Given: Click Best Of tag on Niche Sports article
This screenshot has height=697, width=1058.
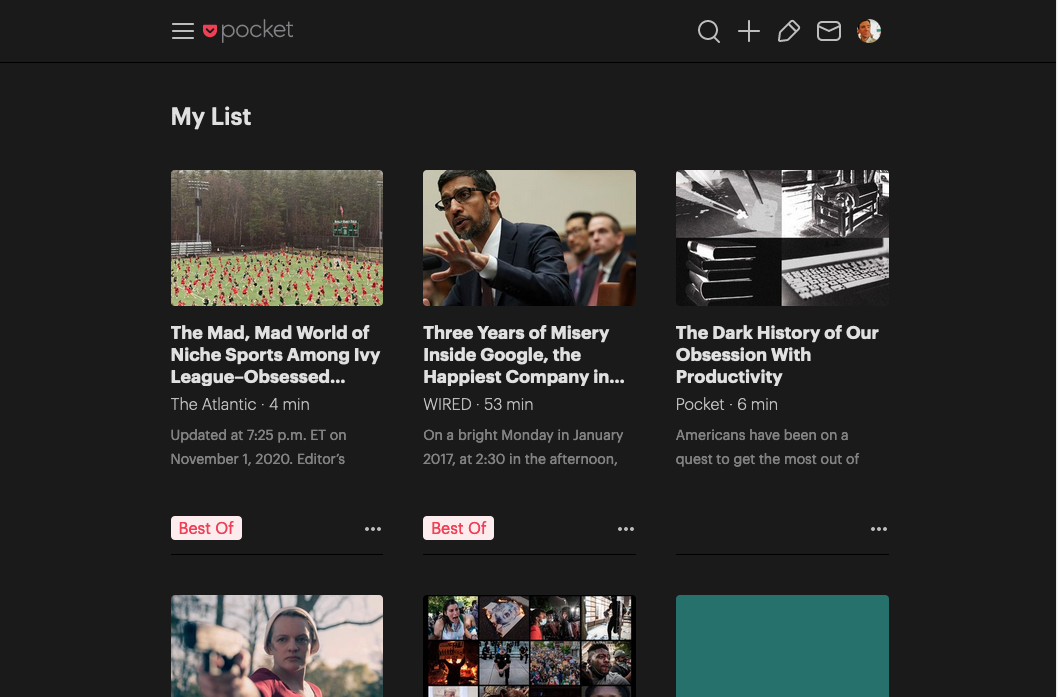Looking at the screenshot, I should [206, 528].
